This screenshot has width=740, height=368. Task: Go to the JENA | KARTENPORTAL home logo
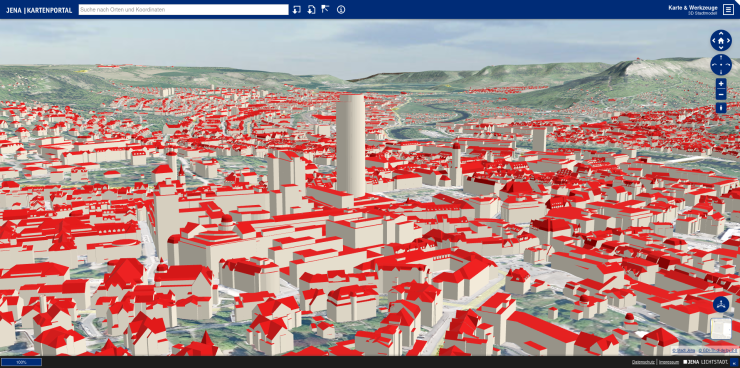39,10
